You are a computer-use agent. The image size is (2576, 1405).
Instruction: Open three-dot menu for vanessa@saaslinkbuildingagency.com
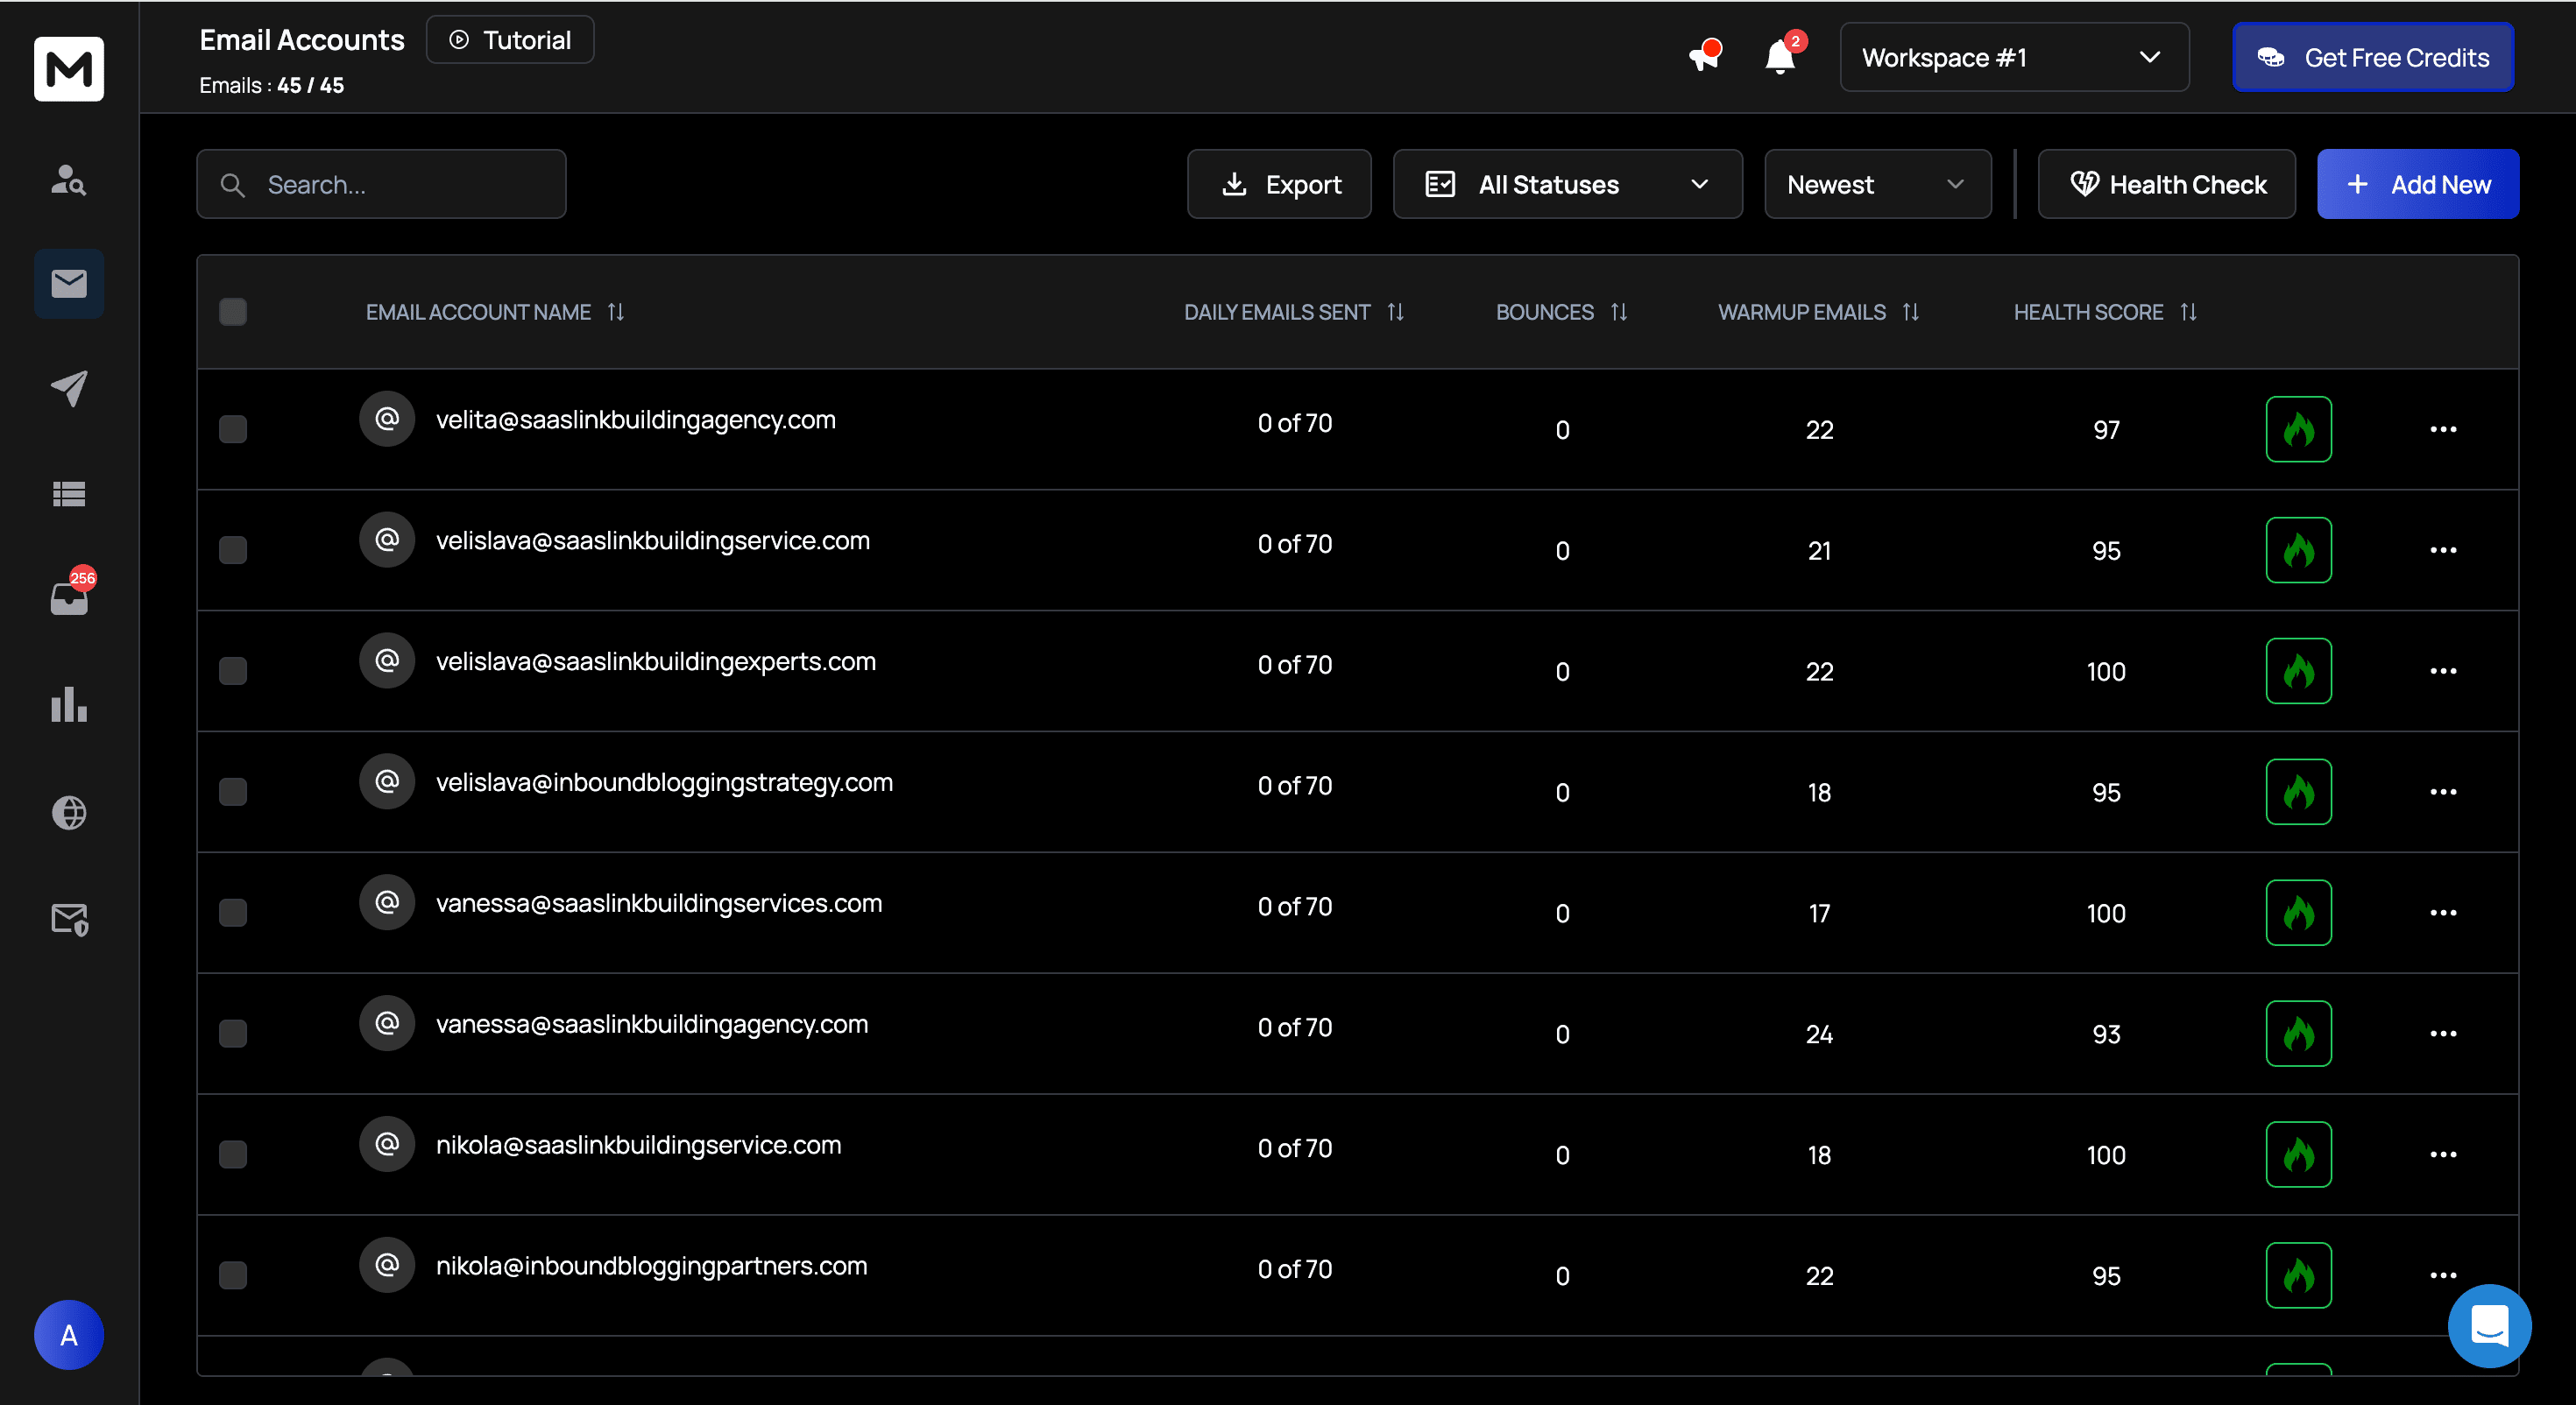[x=2442, y=1033]
